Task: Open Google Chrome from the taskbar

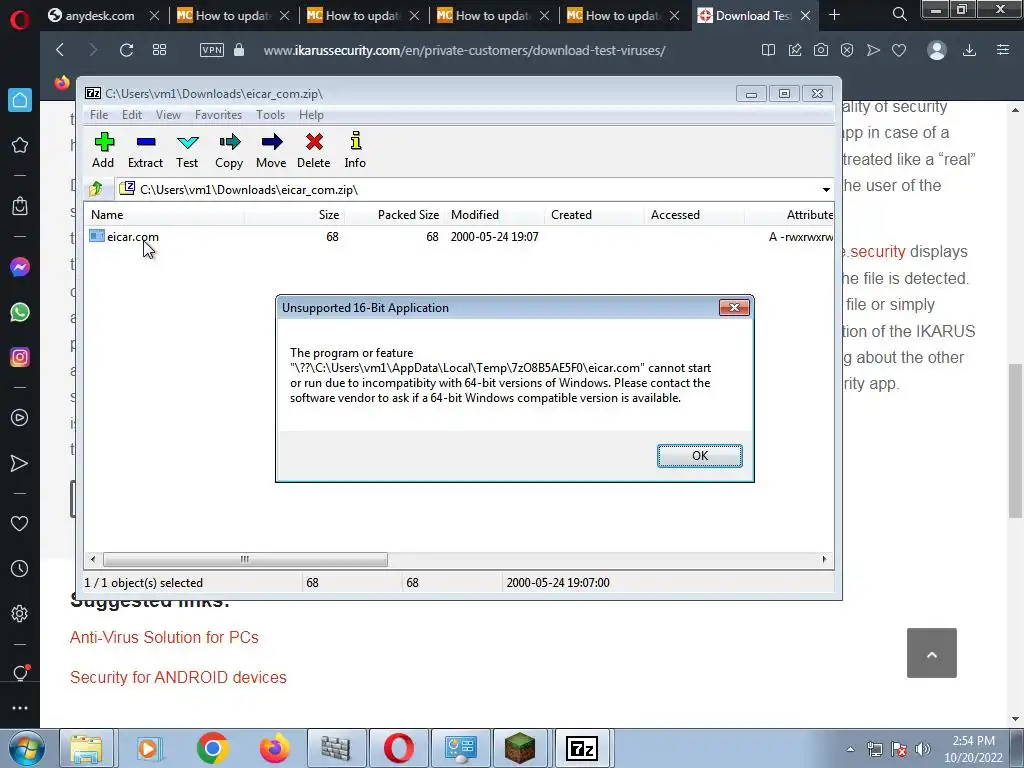Action: click(x=212, y=748)
